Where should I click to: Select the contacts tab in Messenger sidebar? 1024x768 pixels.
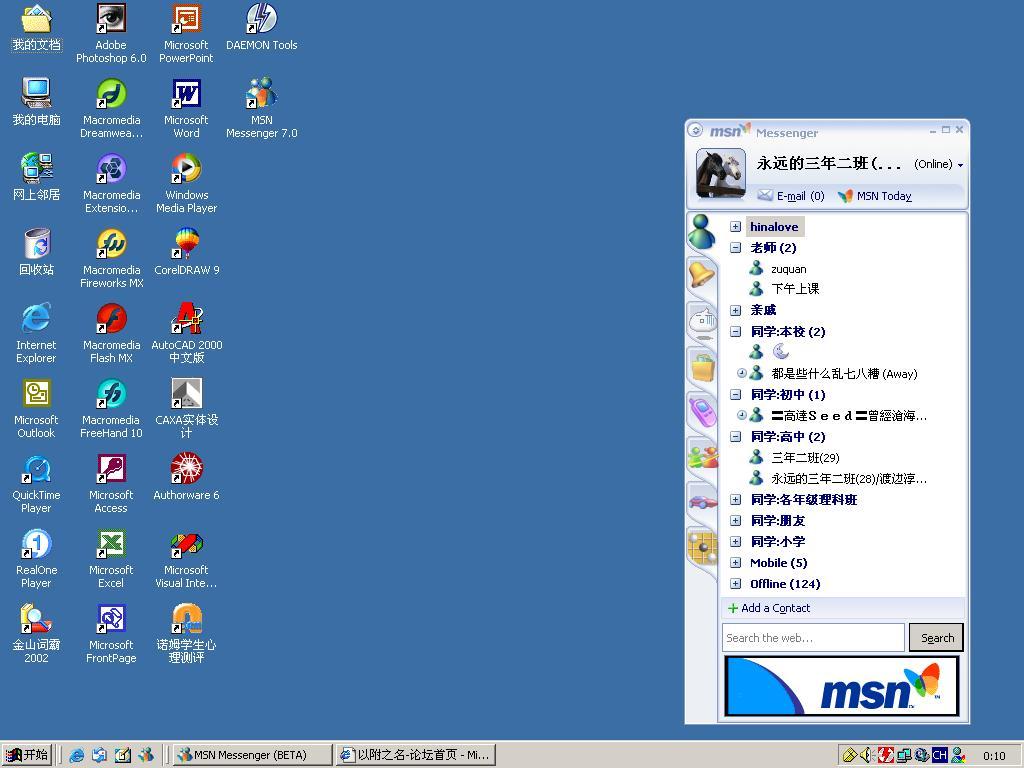pos(702,232)
